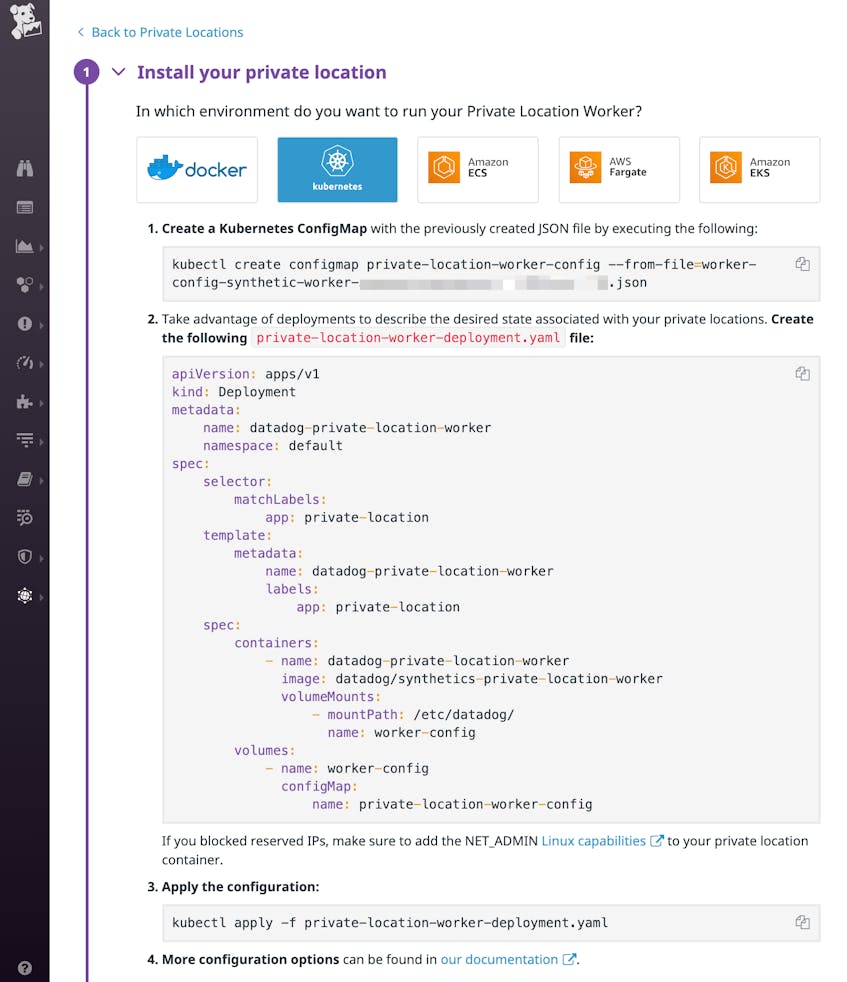
Task: Click the Install your private location heading
Action: 262,72
